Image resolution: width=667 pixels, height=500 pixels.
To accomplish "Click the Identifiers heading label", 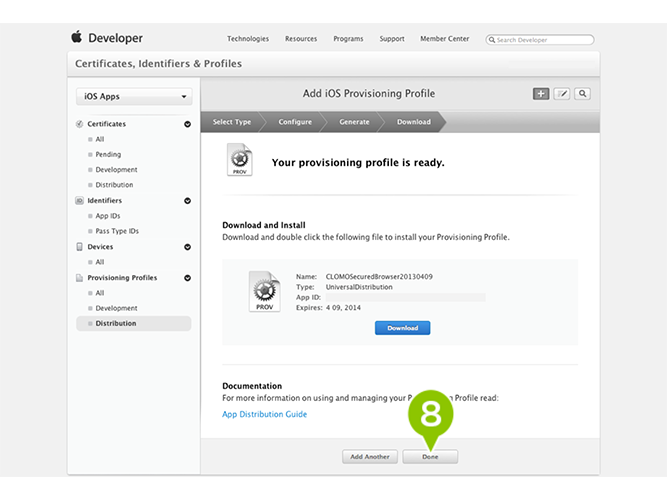I will (105, 200).
